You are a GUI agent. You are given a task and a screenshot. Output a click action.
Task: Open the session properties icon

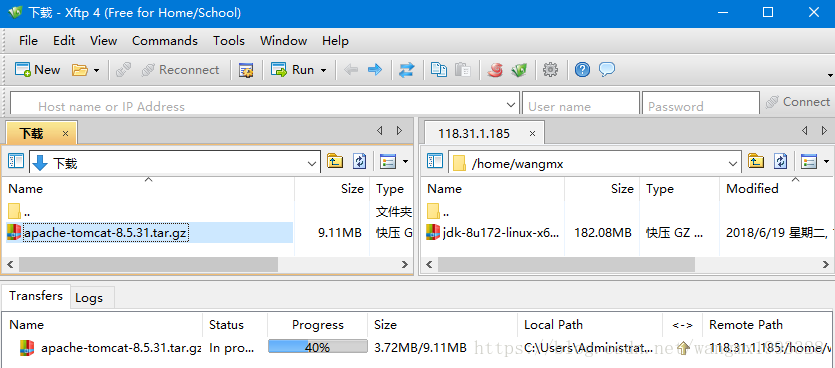tap(245, 70)
